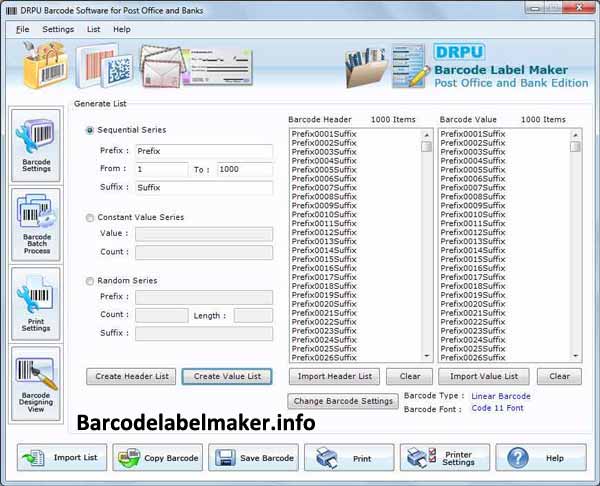Click the envelopes banner icon

(x=163, y=66)
